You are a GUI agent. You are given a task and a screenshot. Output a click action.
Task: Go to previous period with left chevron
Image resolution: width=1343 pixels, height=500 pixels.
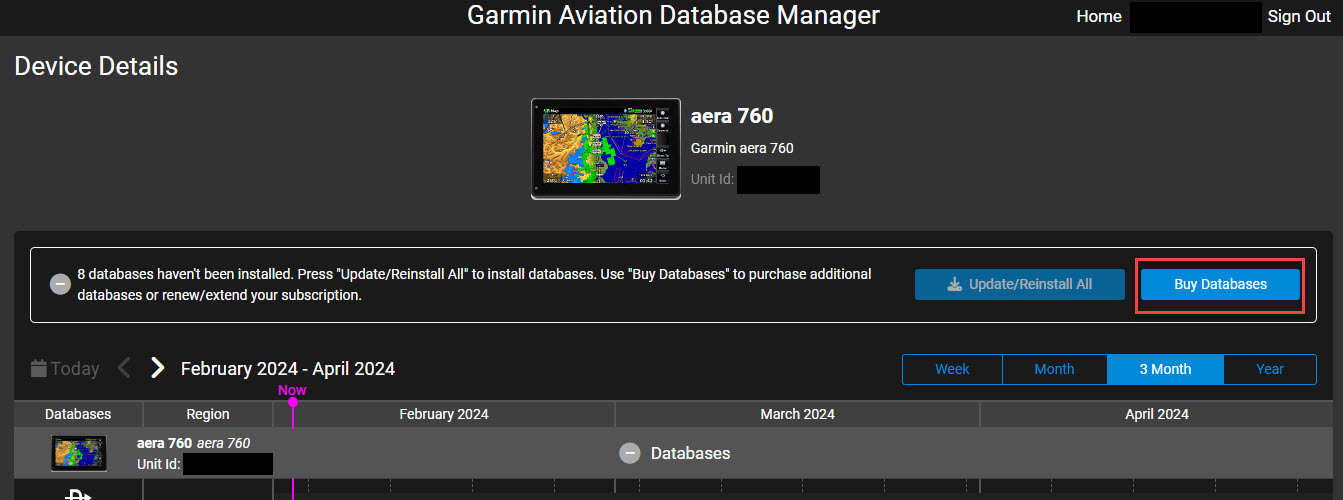click(124, 368)
